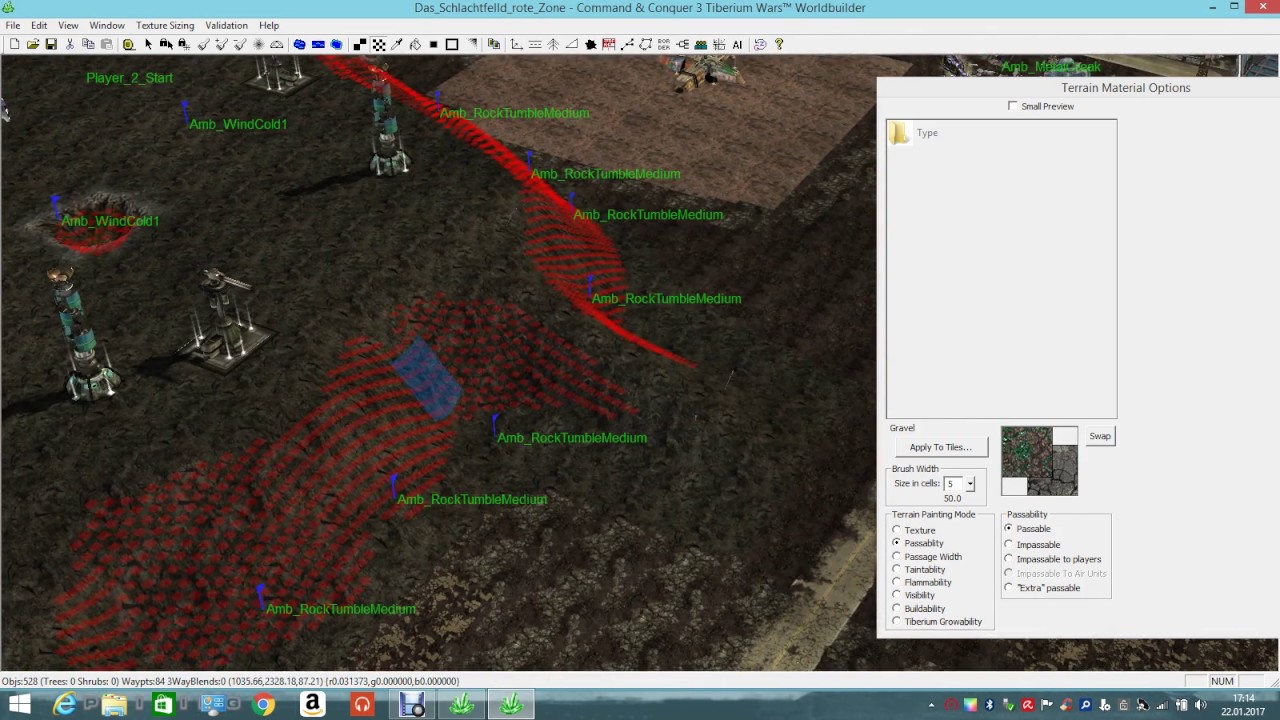This screenshot has width=1280, height=720.
Task: Click the Swap textures button
Action: click(x=1100, y=436)
